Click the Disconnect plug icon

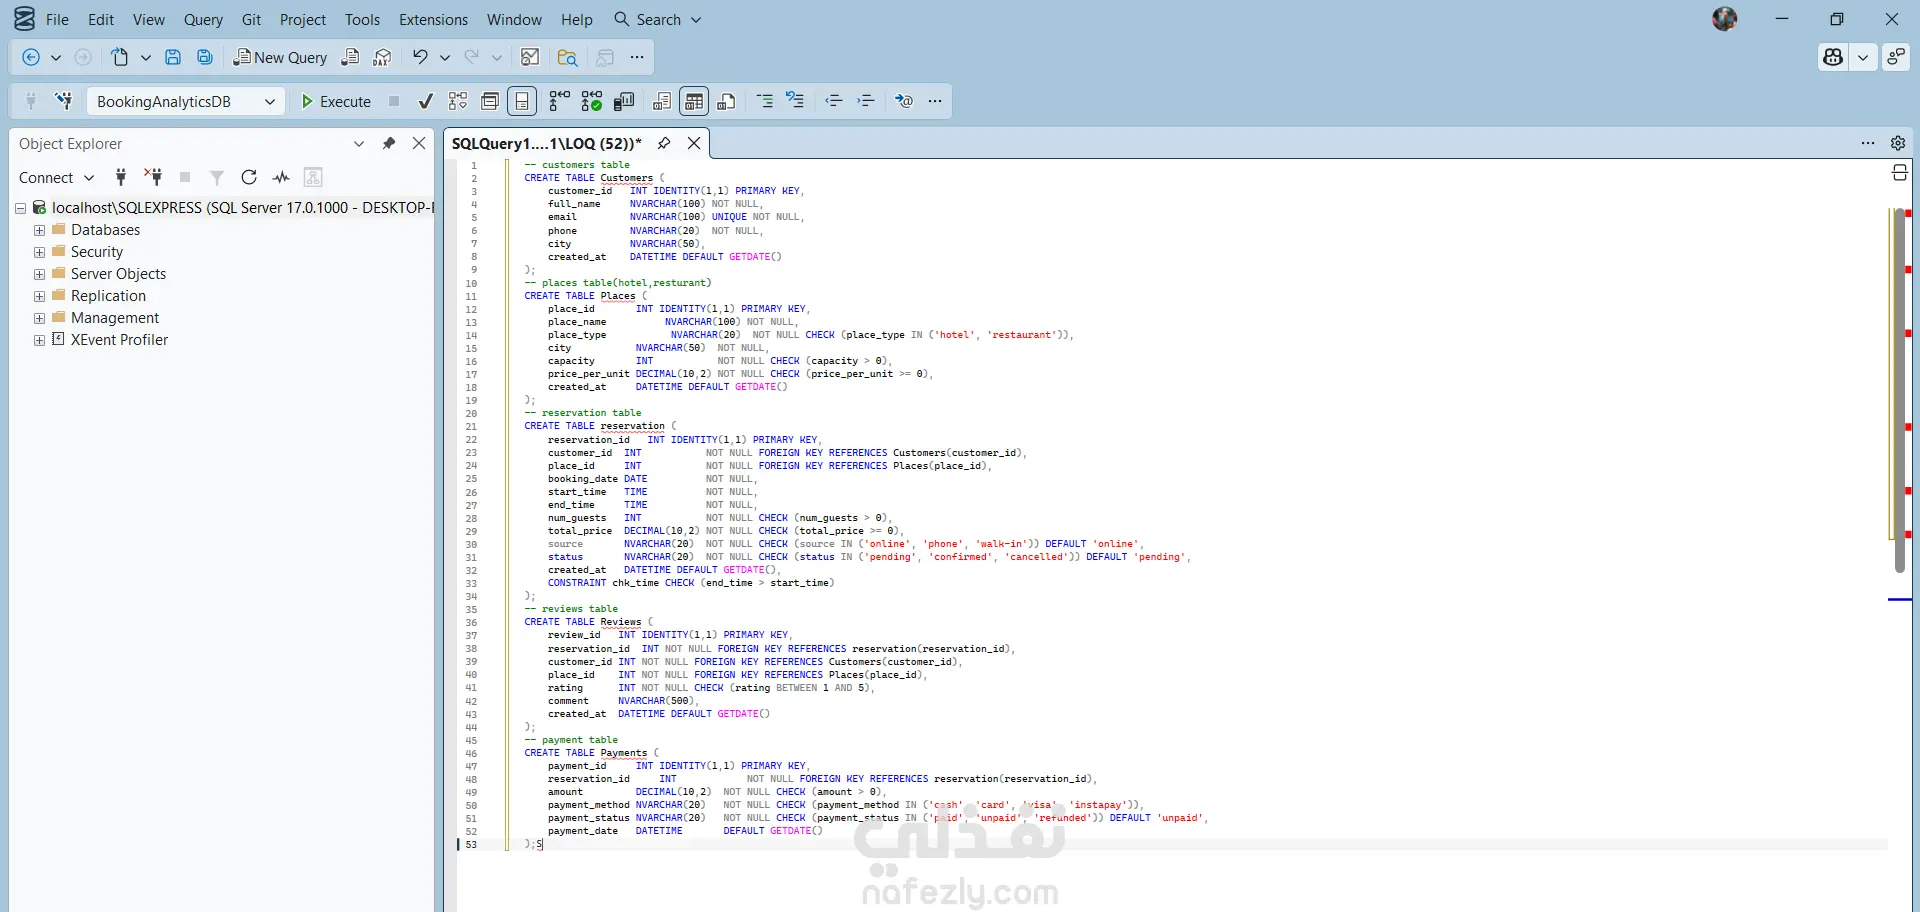click(x=153, y=177)
